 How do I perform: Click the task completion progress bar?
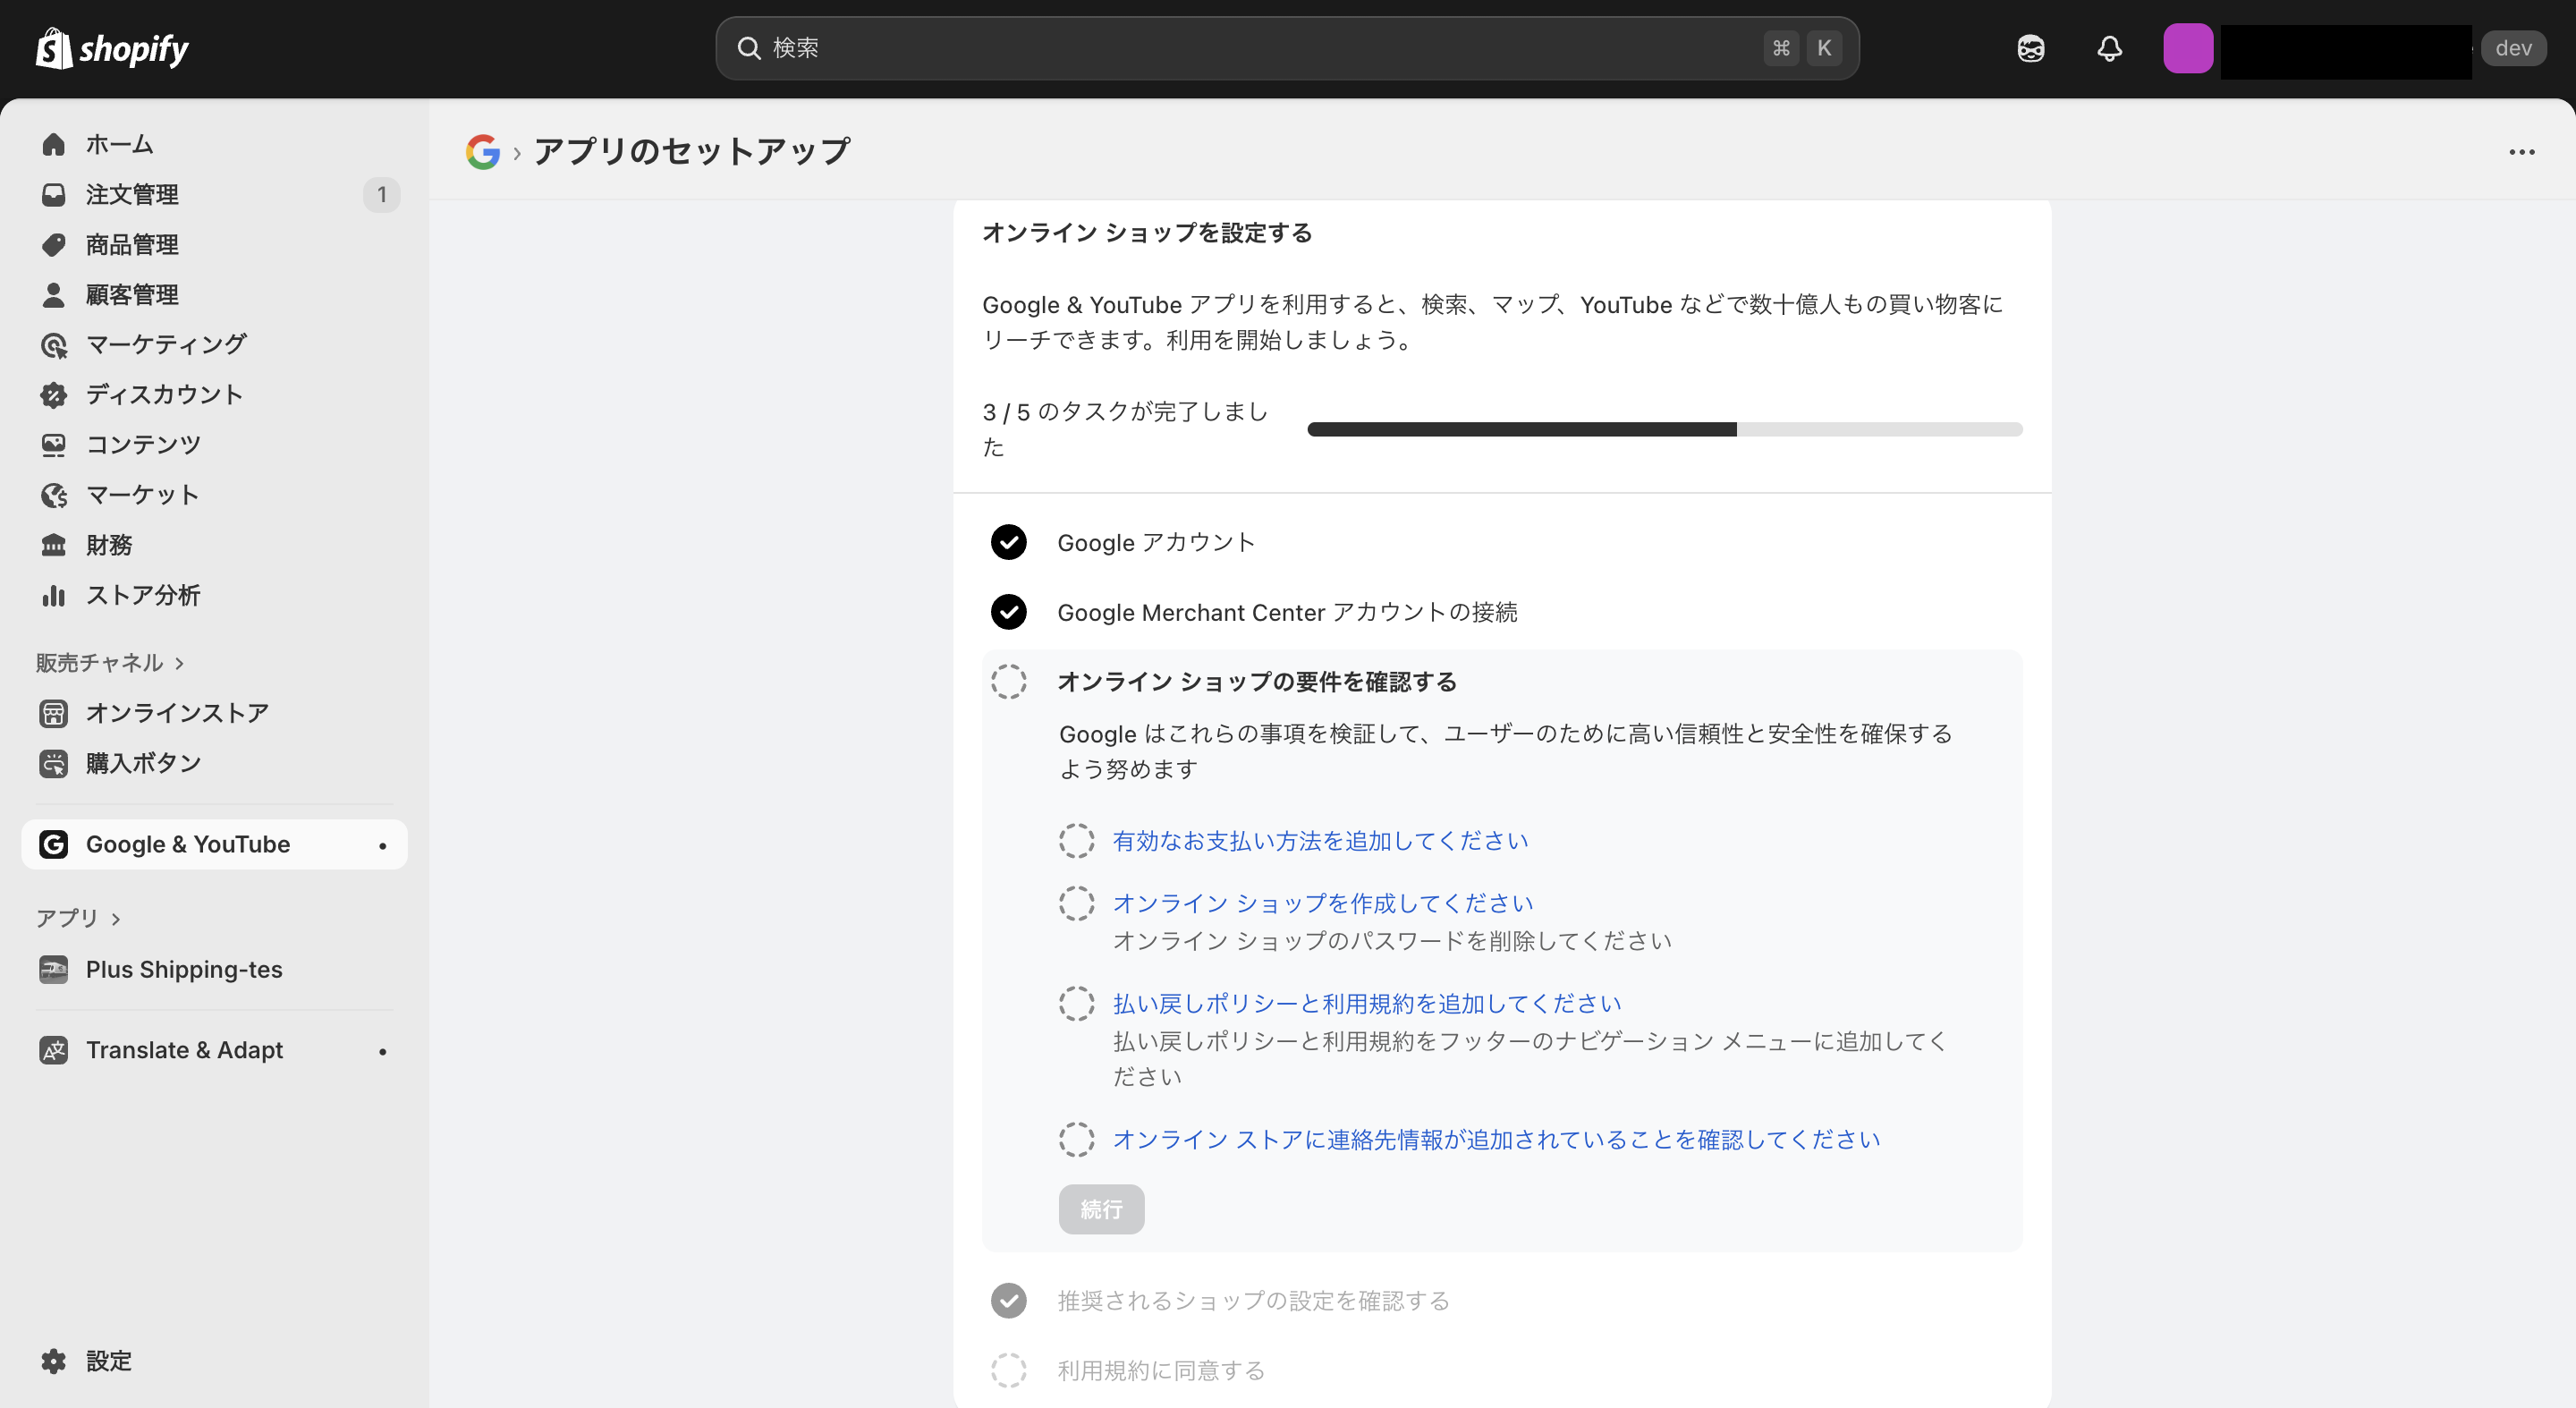tap(1664, 429)
